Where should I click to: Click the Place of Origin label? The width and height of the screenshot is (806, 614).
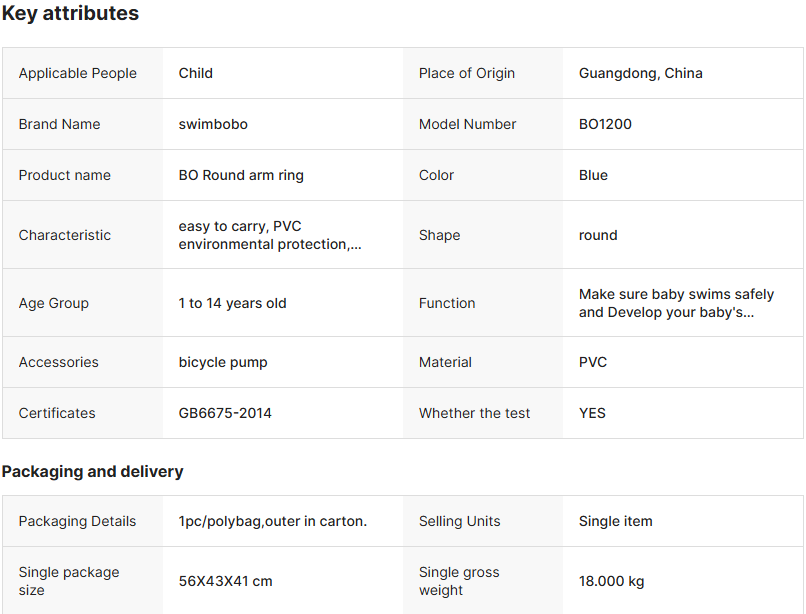pyautogui.click(x=466, y=73)
